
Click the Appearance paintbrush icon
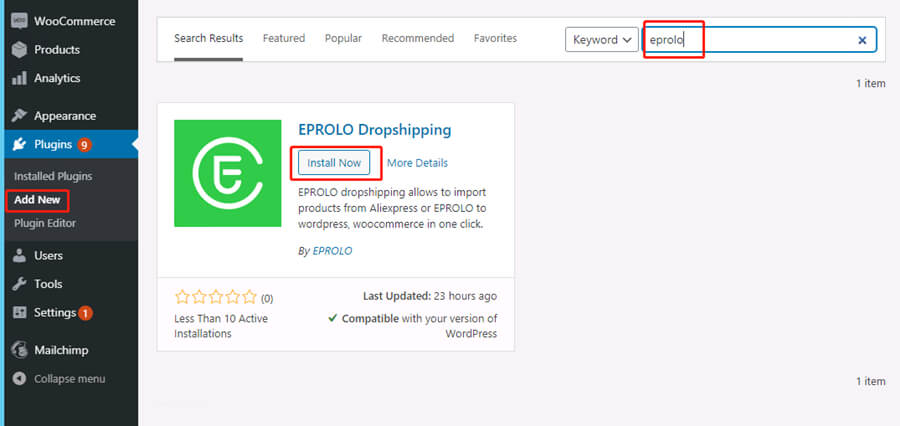click(x=20, y=116)
